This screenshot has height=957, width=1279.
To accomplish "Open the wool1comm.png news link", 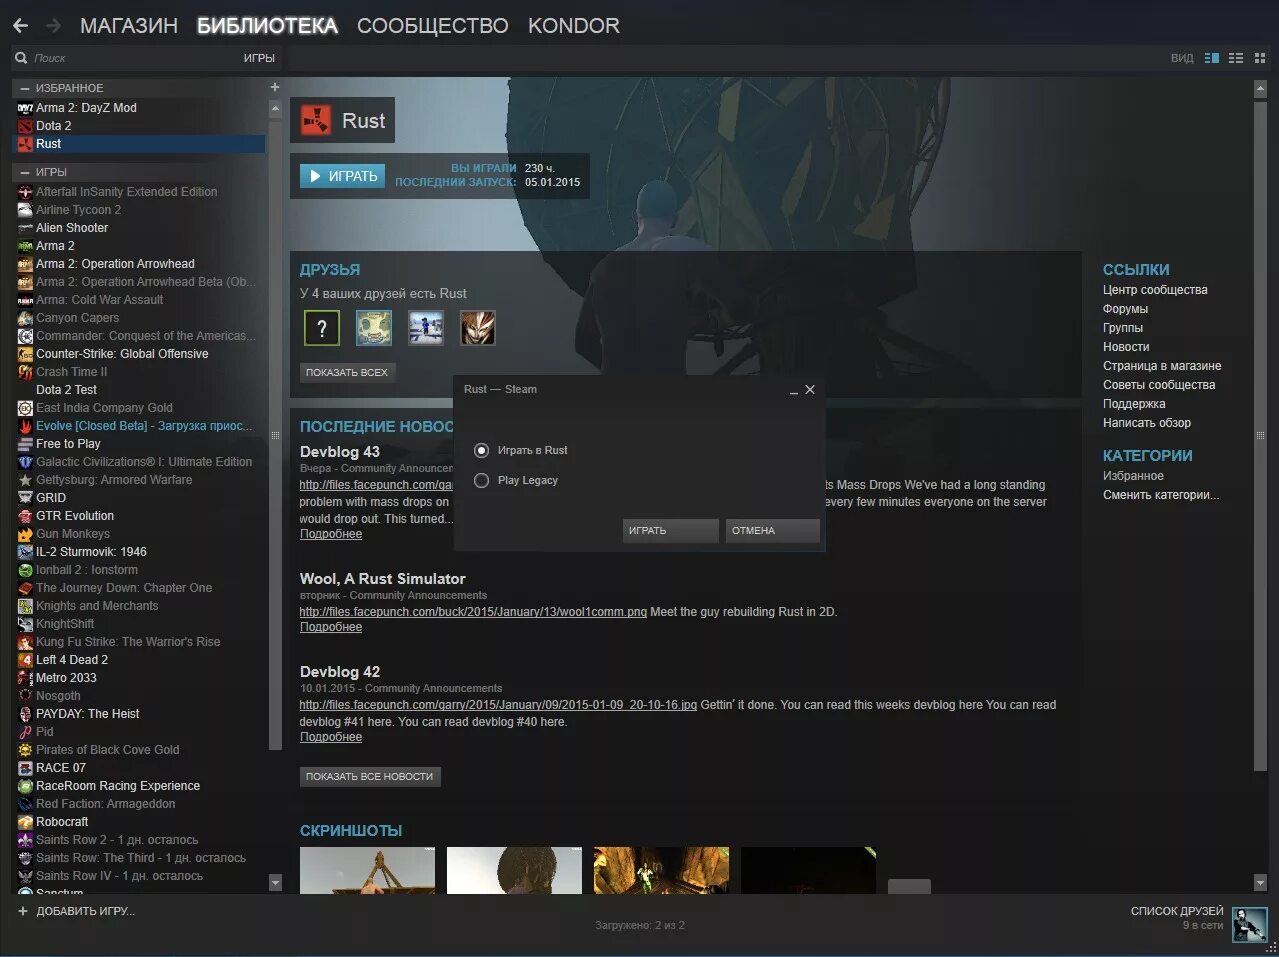I will [473, 611].
